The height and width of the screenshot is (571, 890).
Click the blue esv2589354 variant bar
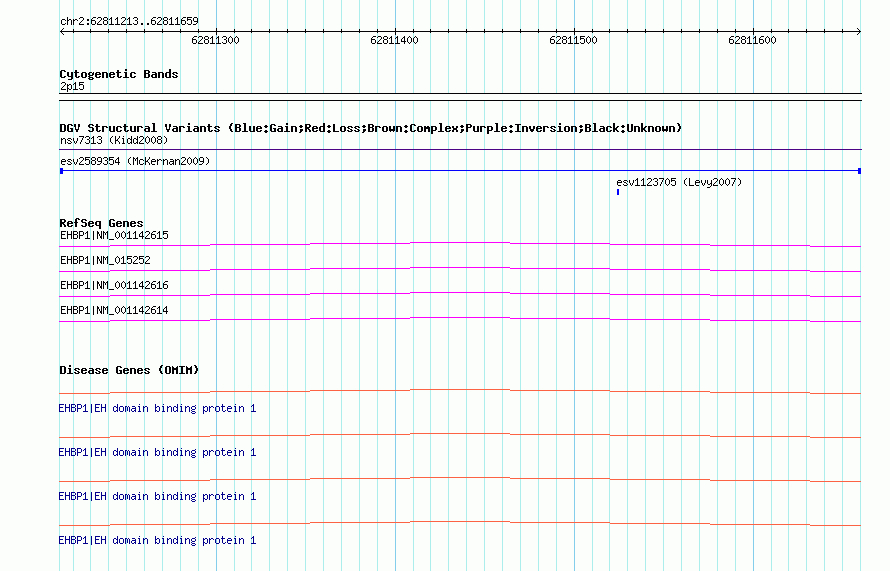[460, 171]
